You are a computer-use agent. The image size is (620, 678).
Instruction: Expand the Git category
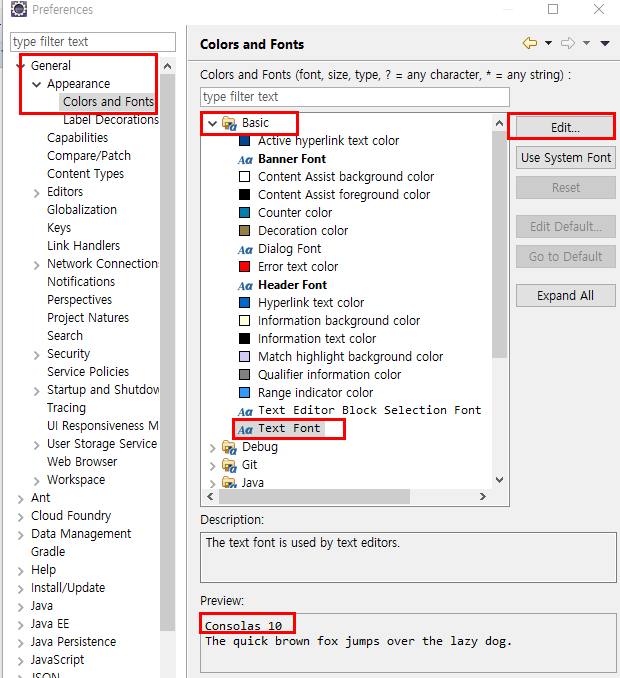click(212, 466)
